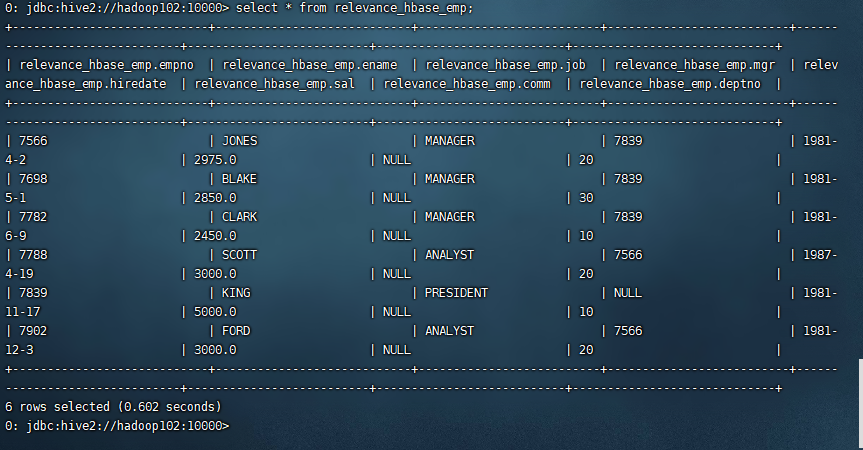Click salary value 2975.0

click(x=215, y=160)
